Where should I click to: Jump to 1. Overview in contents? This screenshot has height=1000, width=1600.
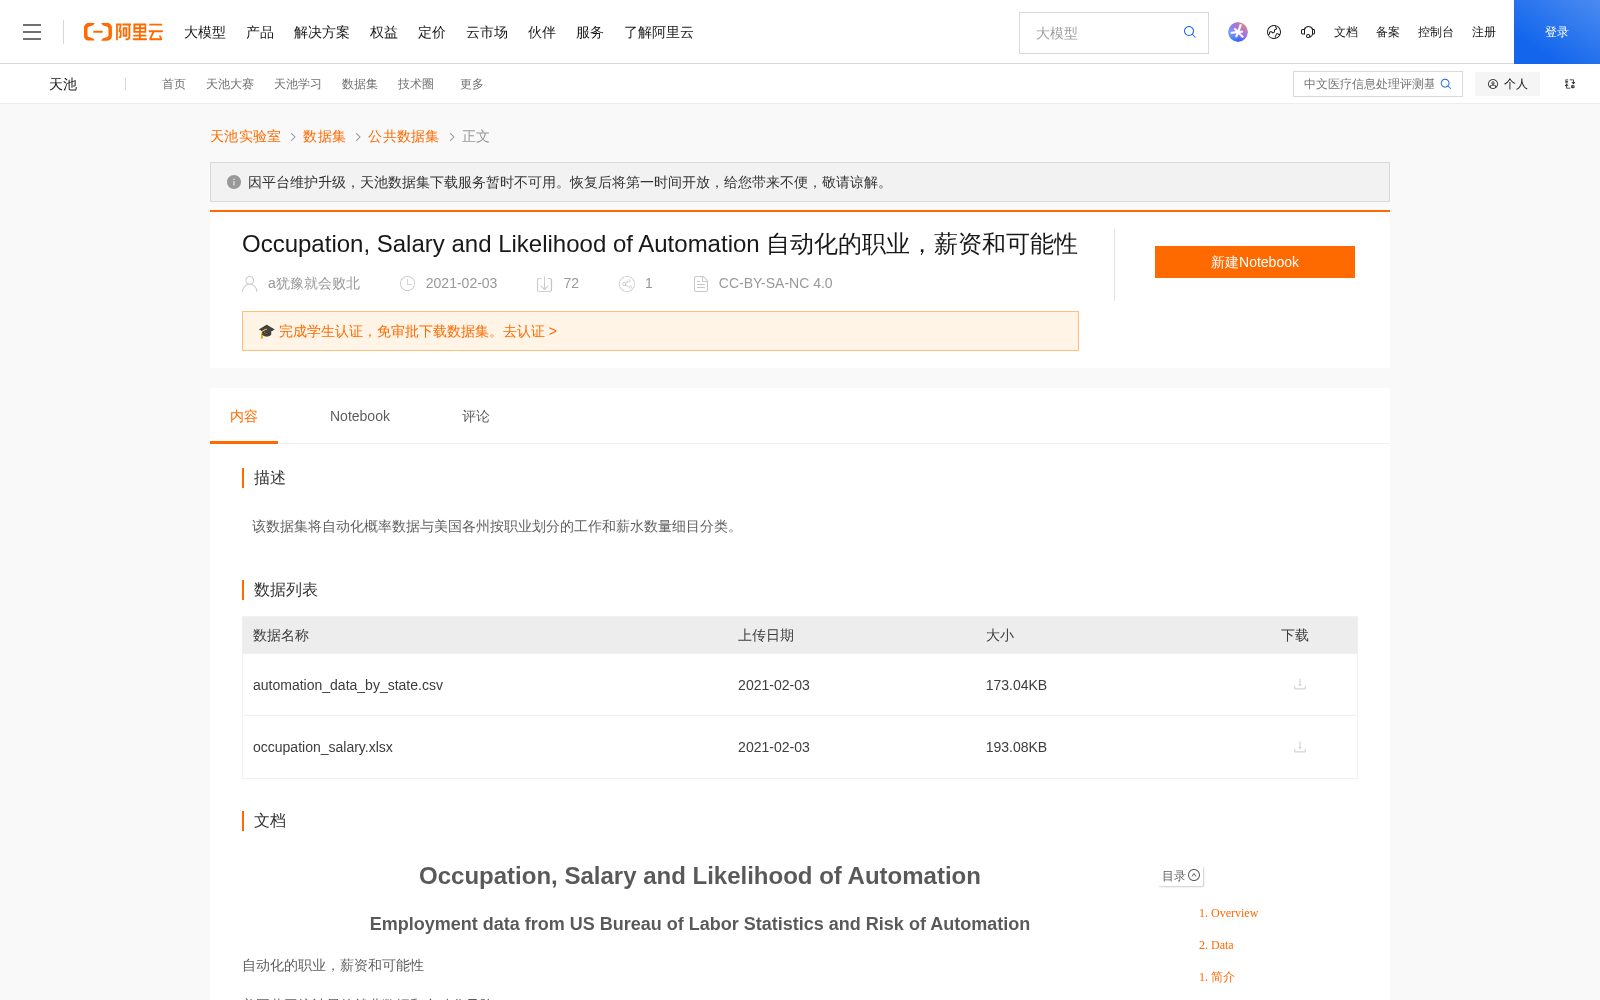click(1228, 913)
